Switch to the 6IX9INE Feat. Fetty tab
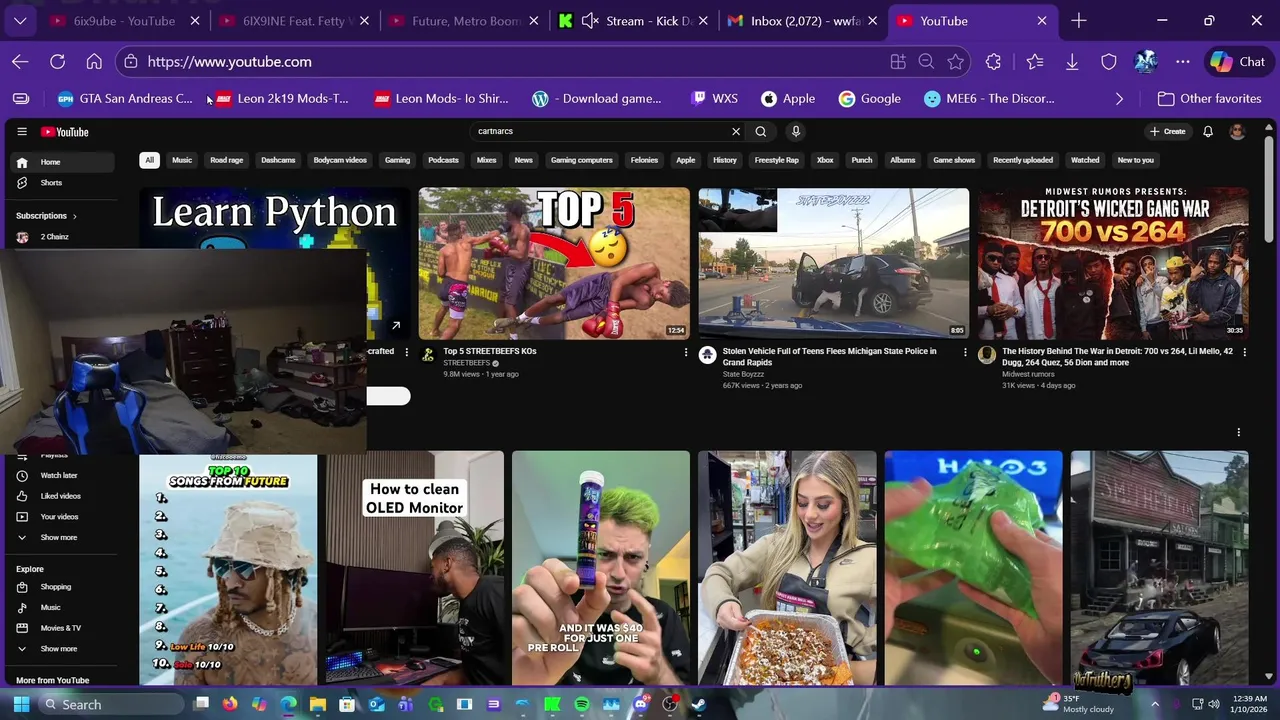 click(x=293, y=21)
